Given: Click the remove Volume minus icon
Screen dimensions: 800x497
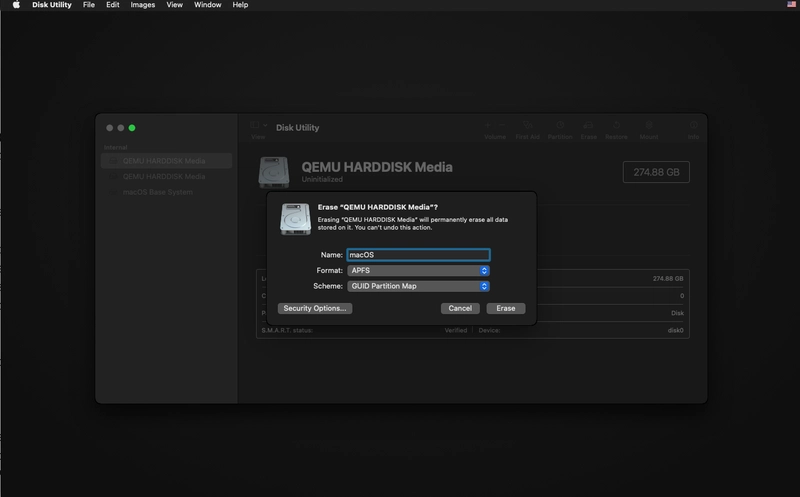Looking at the screenshot, I should [502, 125].
